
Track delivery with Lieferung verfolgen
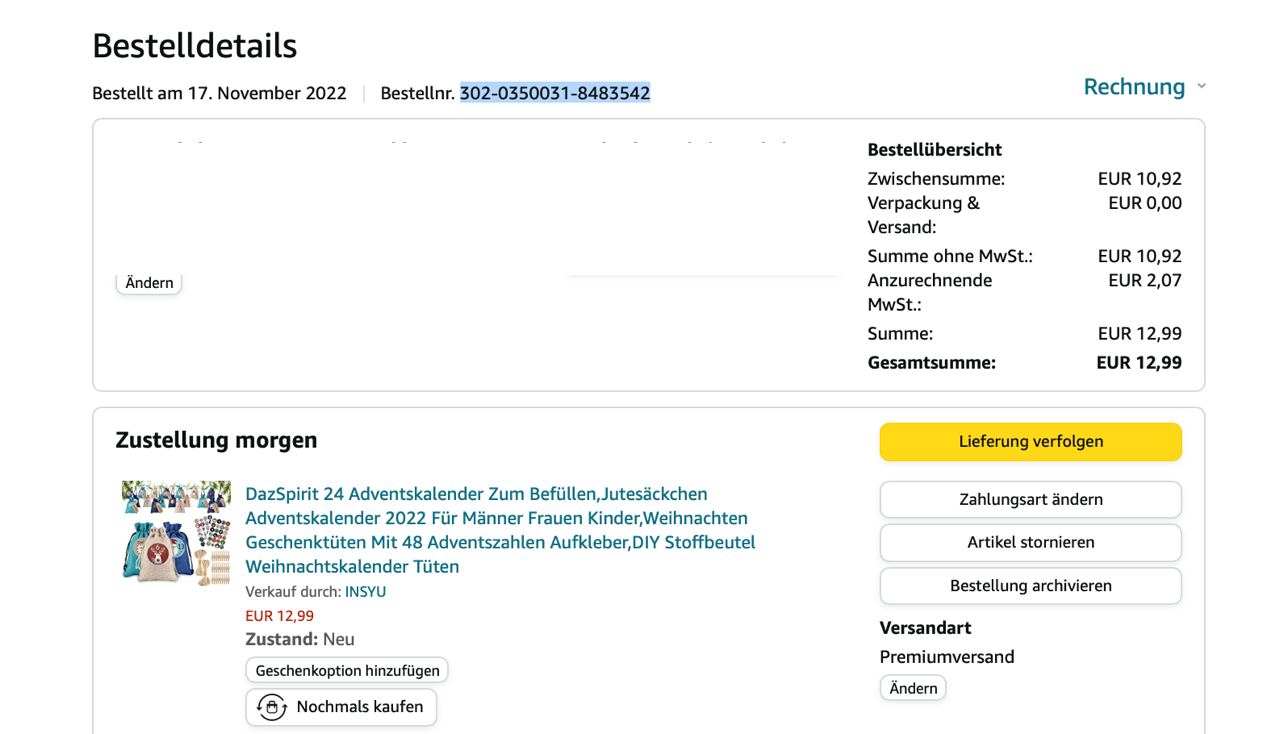[x=1030, y=441]
